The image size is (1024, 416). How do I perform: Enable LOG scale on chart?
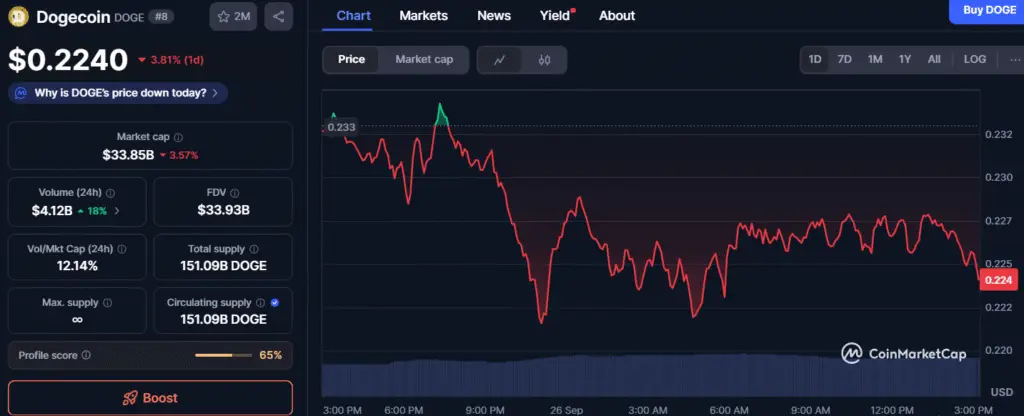click(x=975, y=59)
